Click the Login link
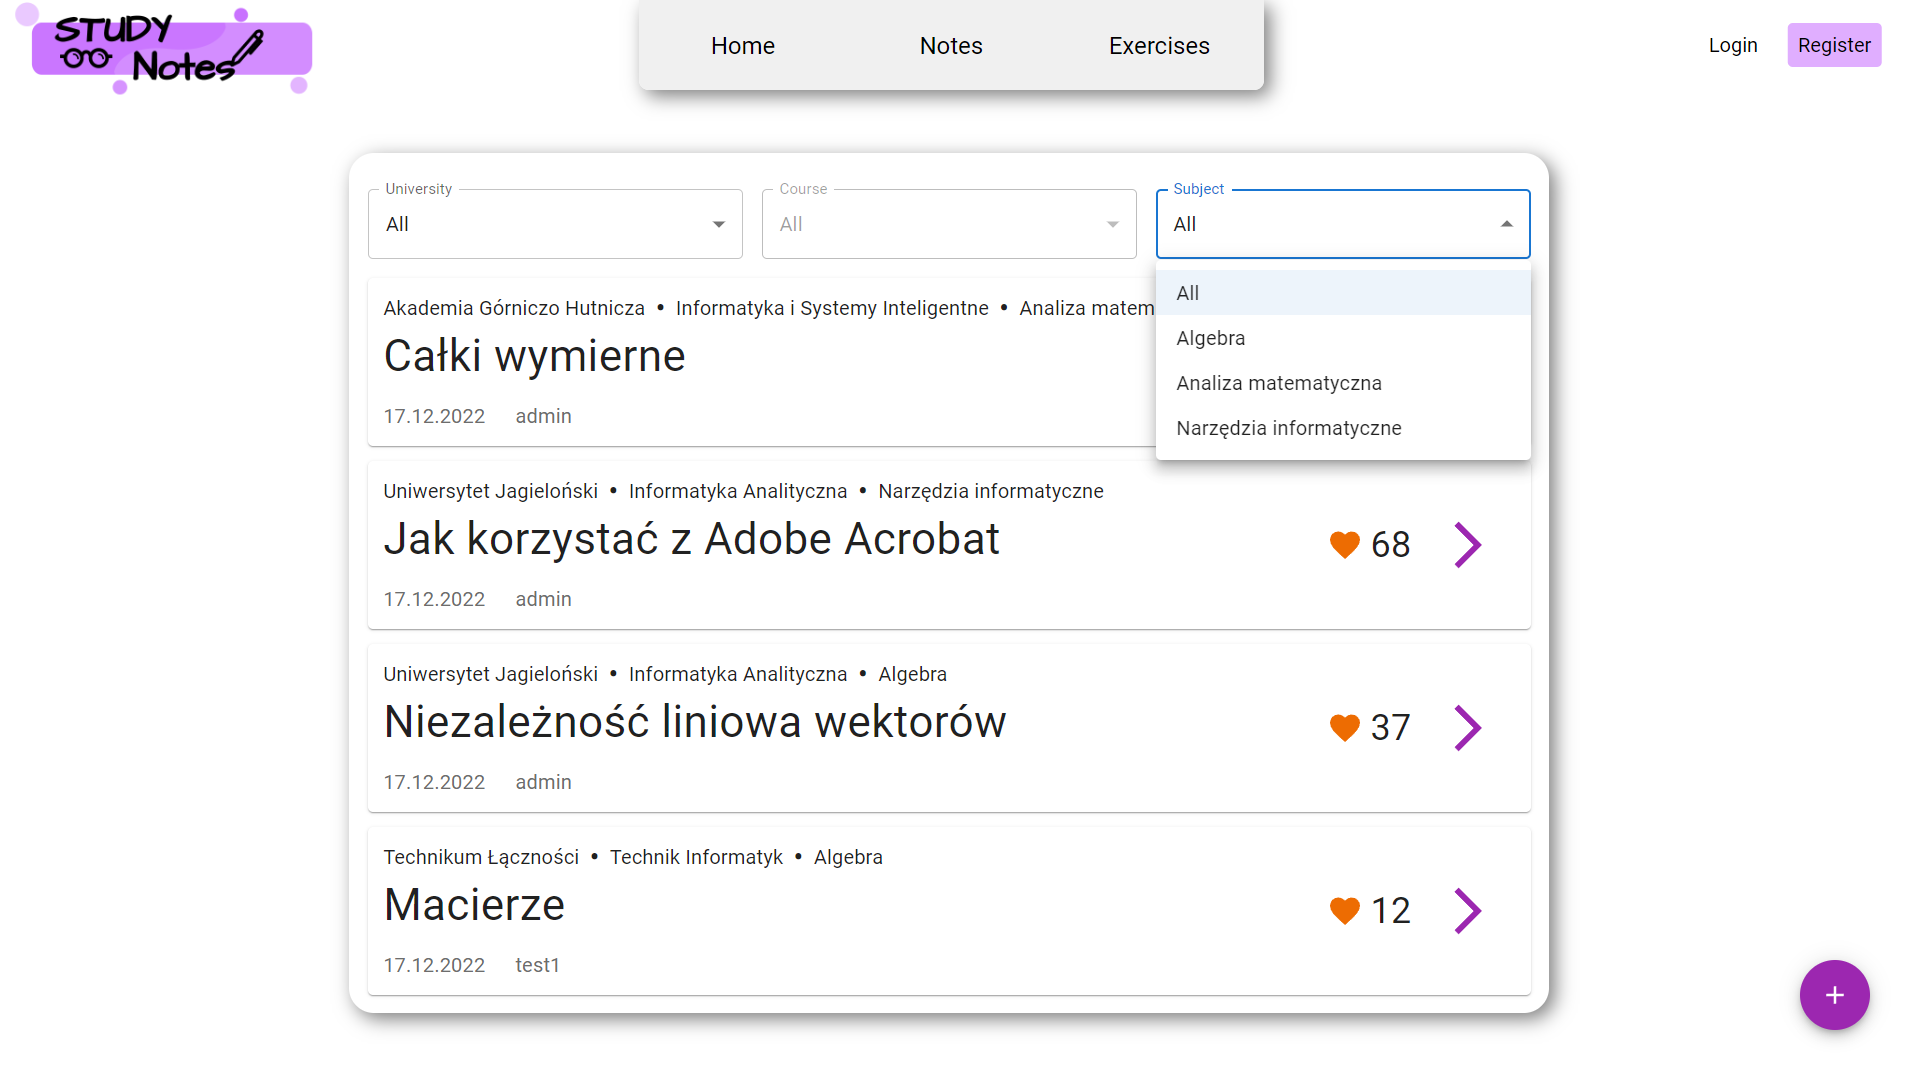Viewport: 1920px width, 1080px height. point(1732,45)
